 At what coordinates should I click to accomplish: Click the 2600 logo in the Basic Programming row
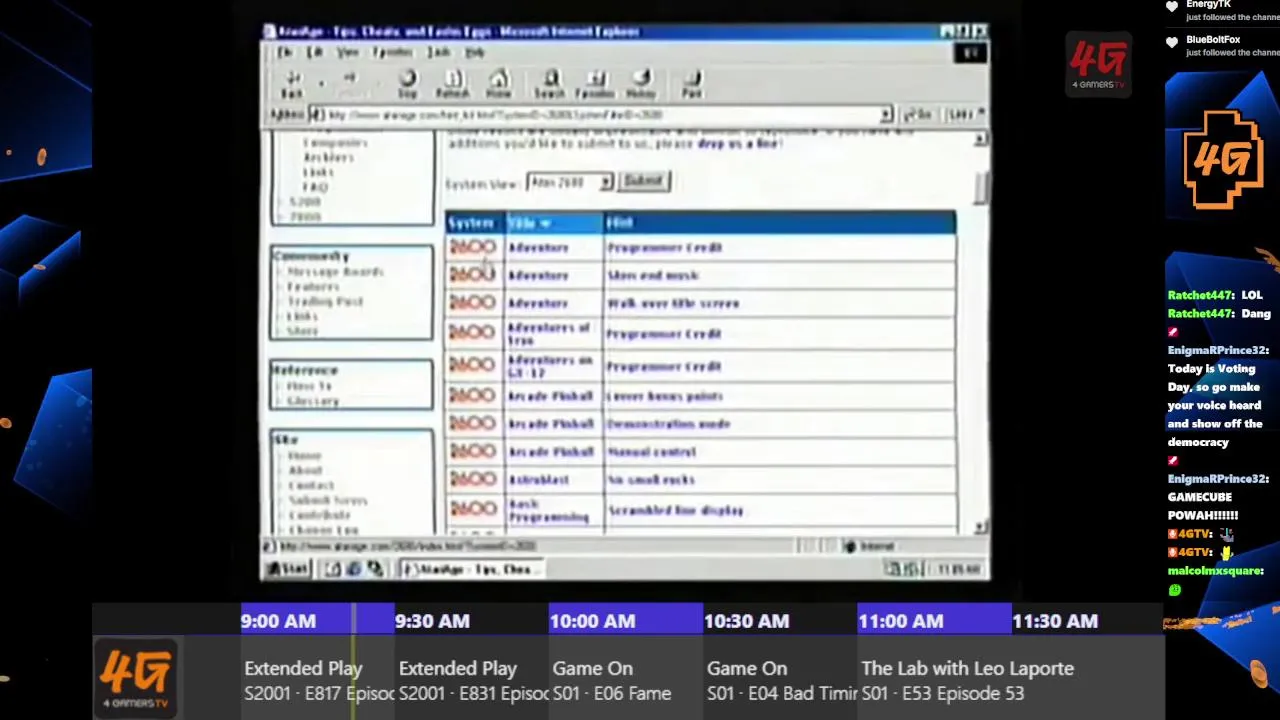coord(472,509)
